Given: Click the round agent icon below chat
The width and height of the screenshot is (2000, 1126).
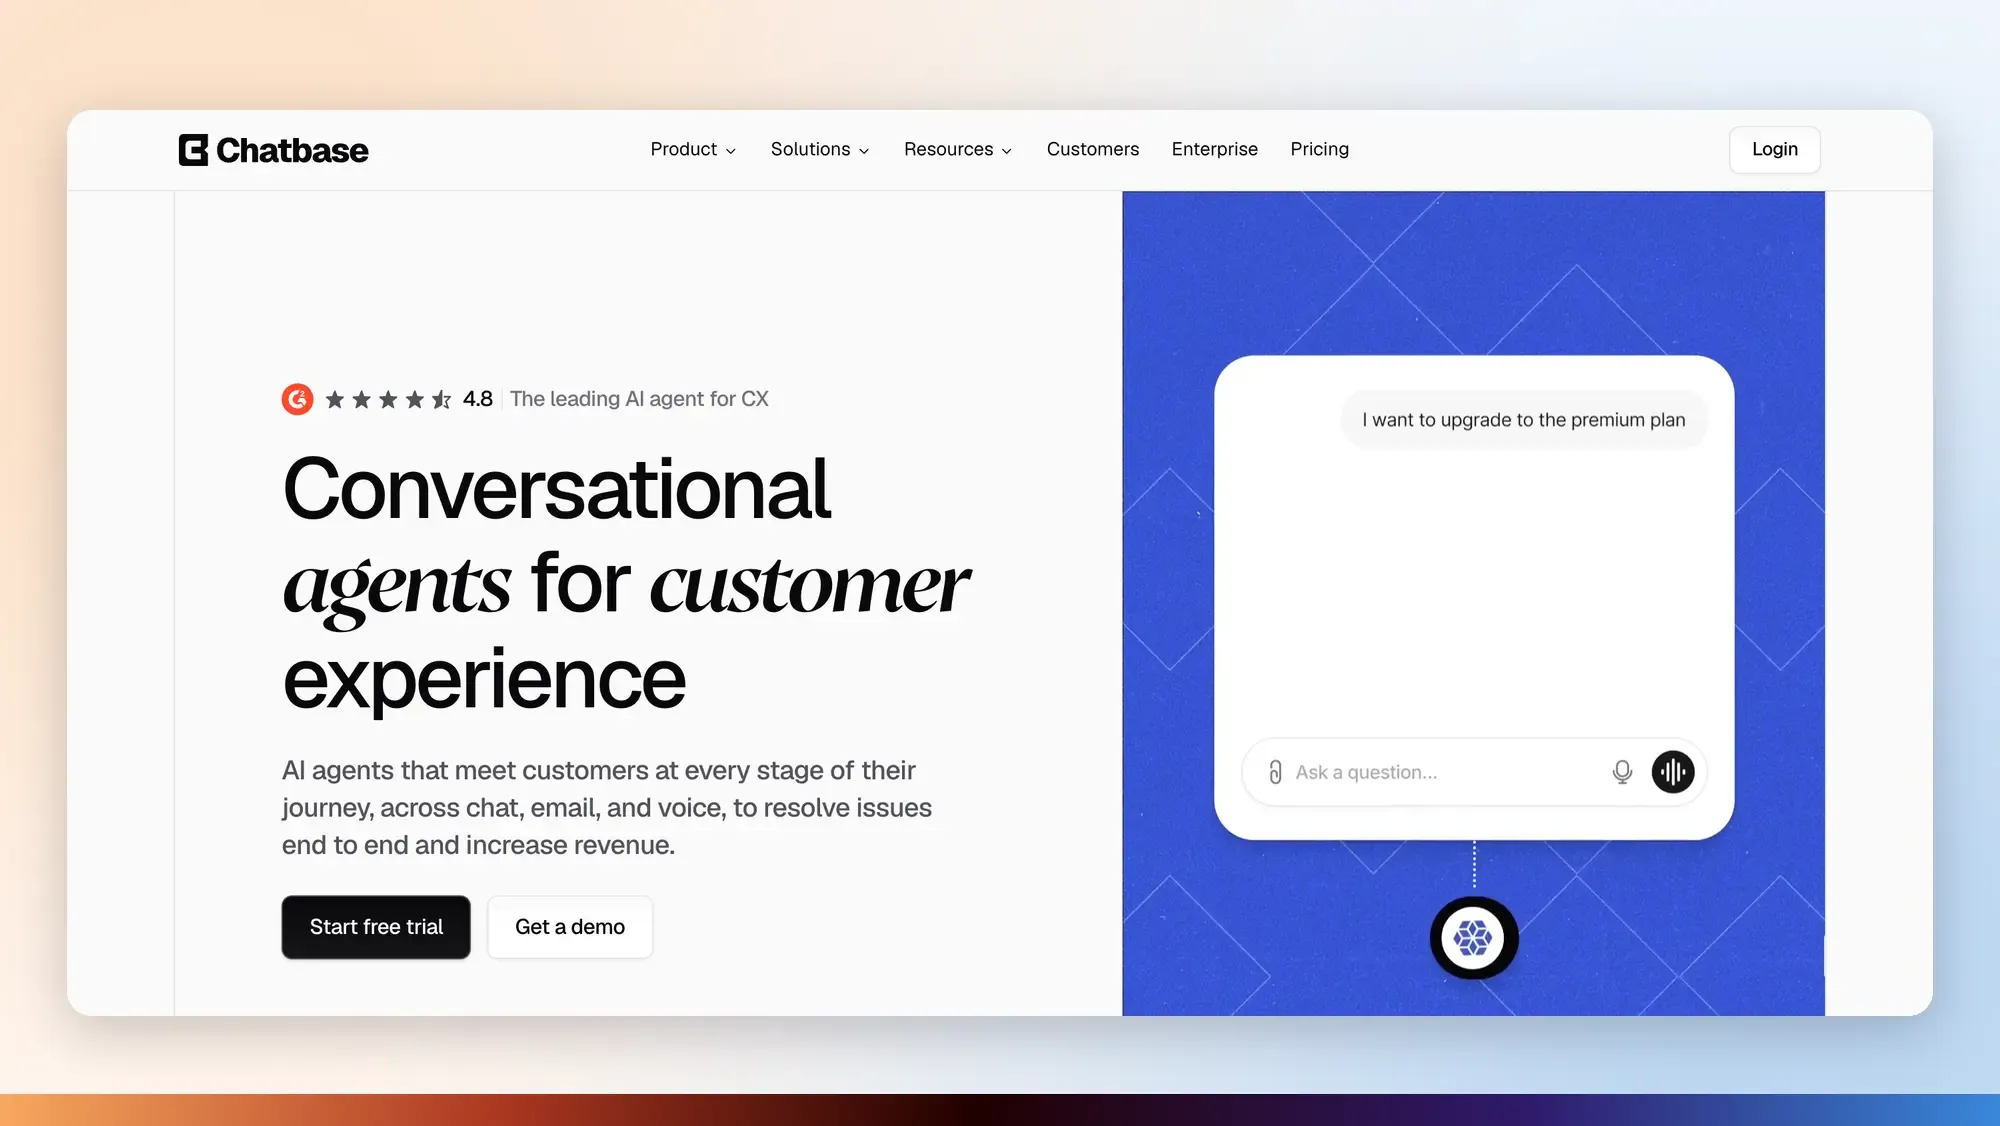Looking at the screenshot, I should click(1473, 938).
